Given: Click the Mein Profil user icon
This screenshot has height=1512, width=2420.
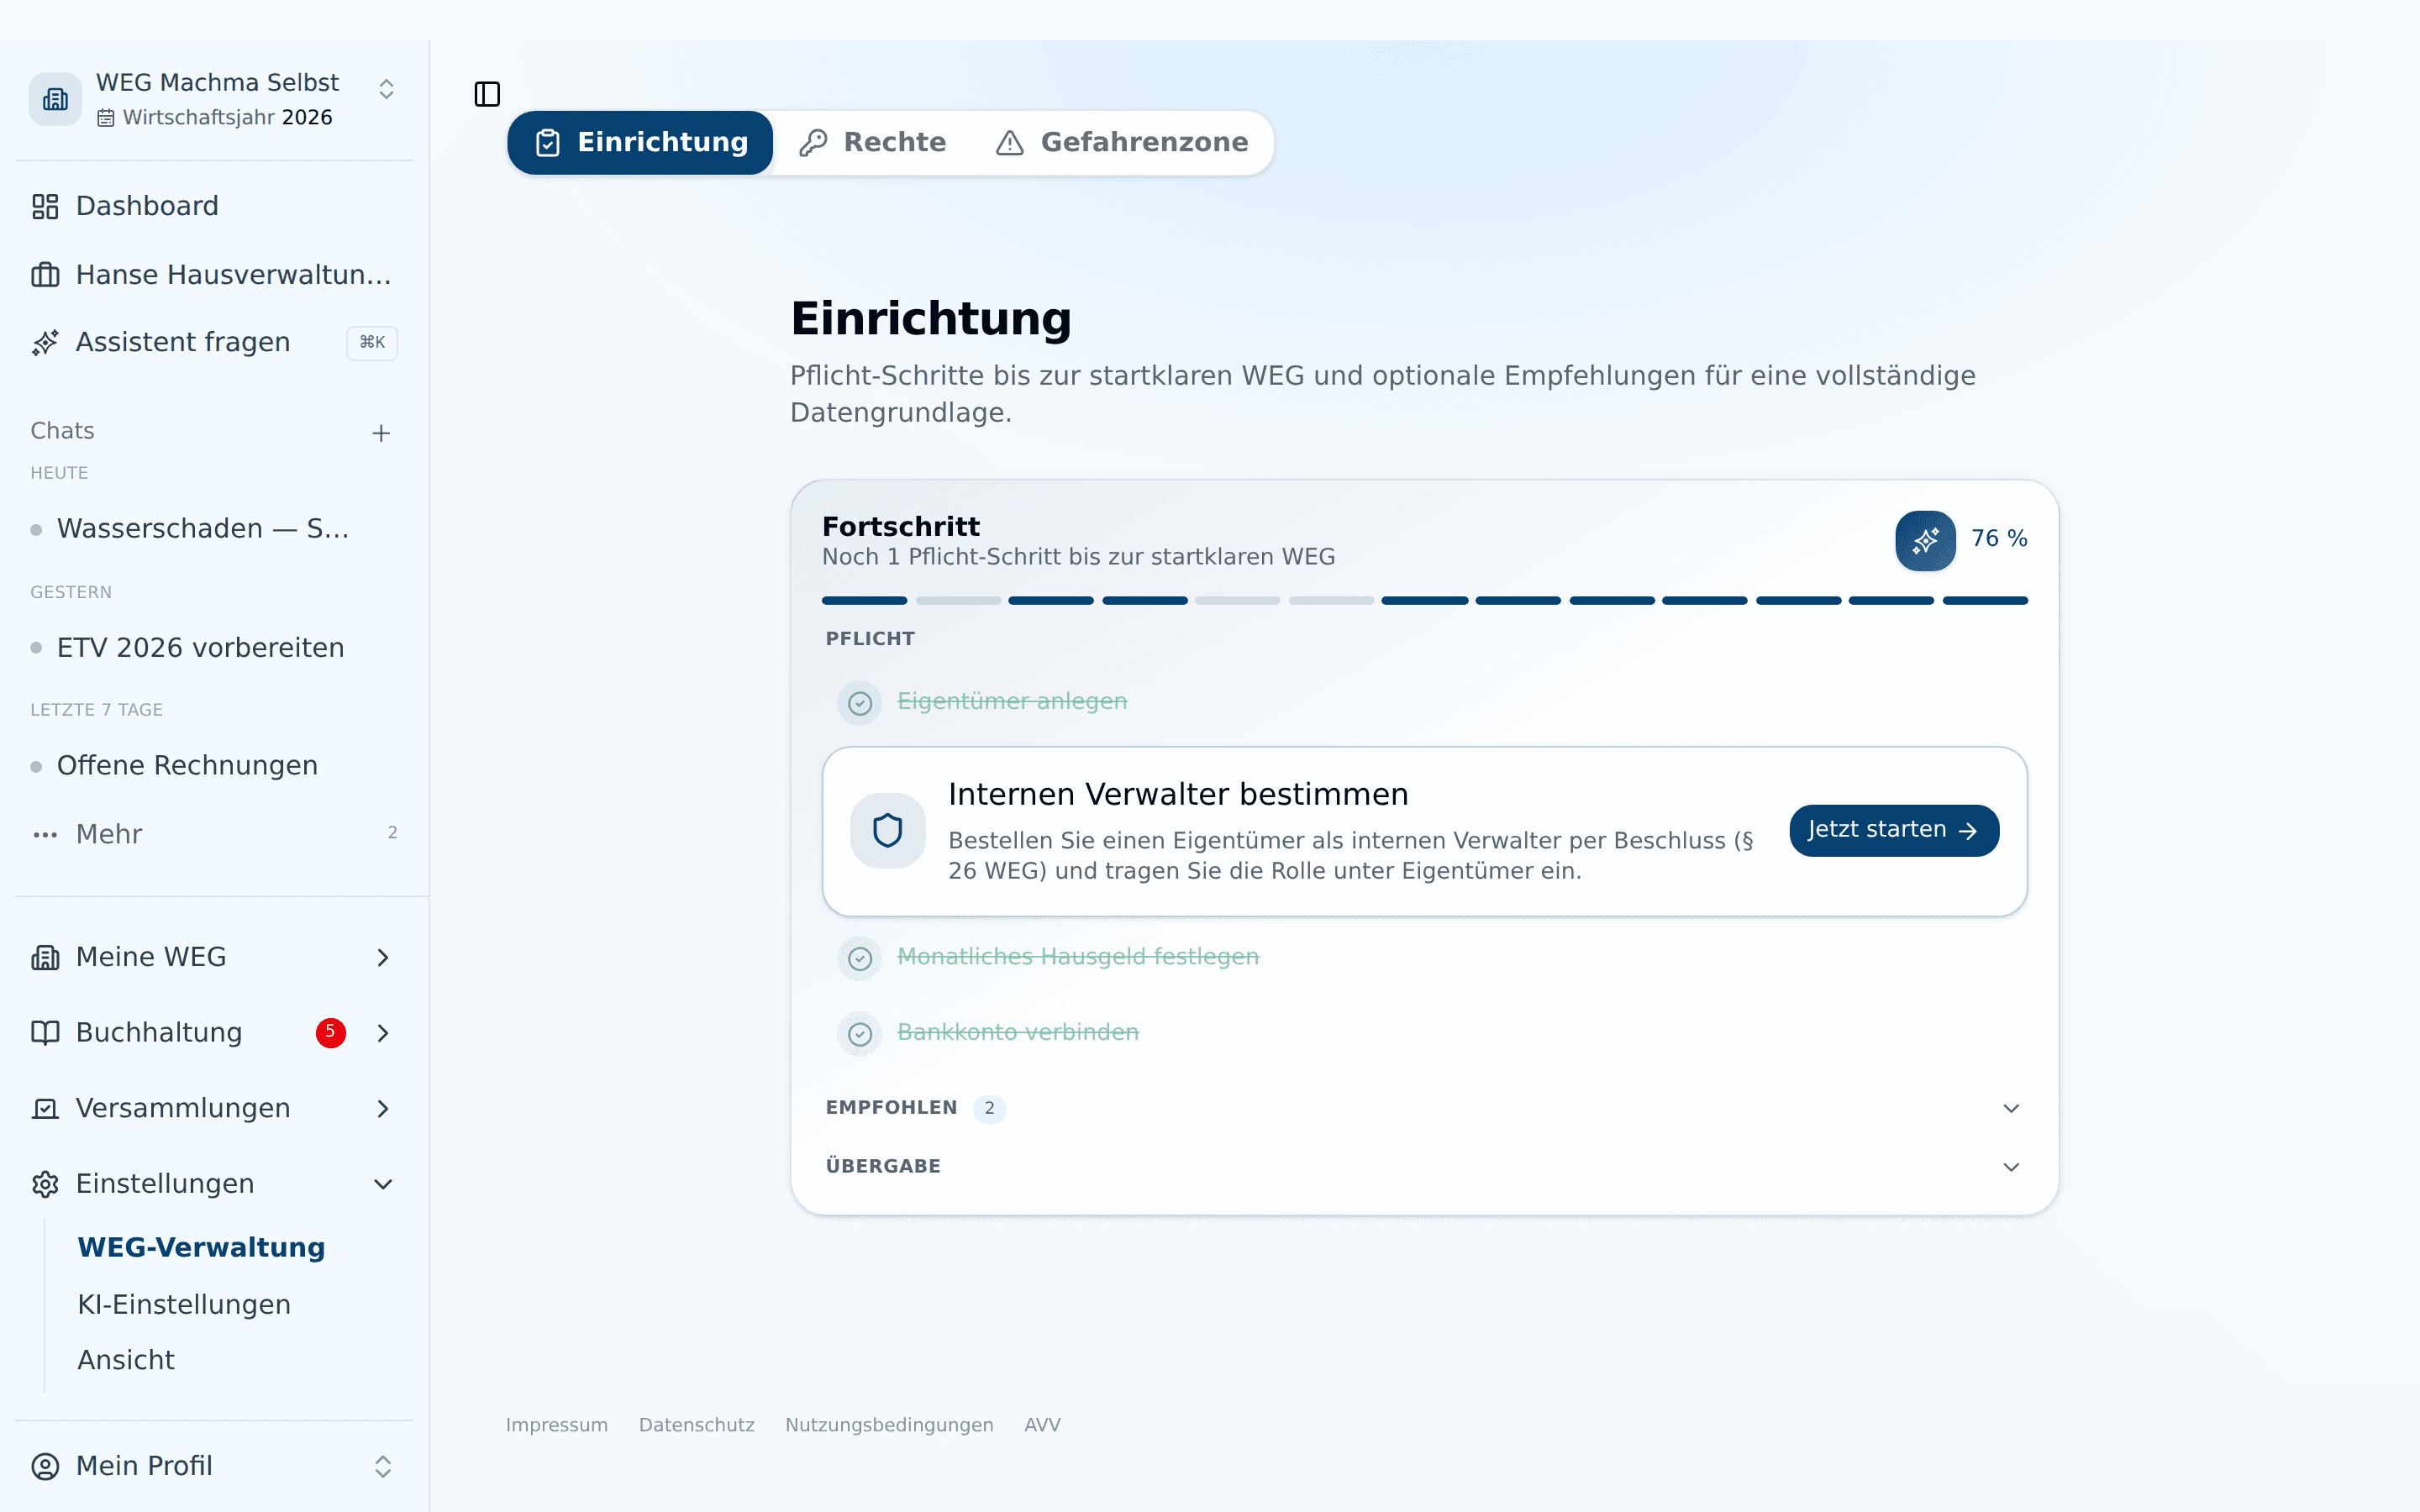Looking at the screenshot, I should click(x=45, y=1466).
